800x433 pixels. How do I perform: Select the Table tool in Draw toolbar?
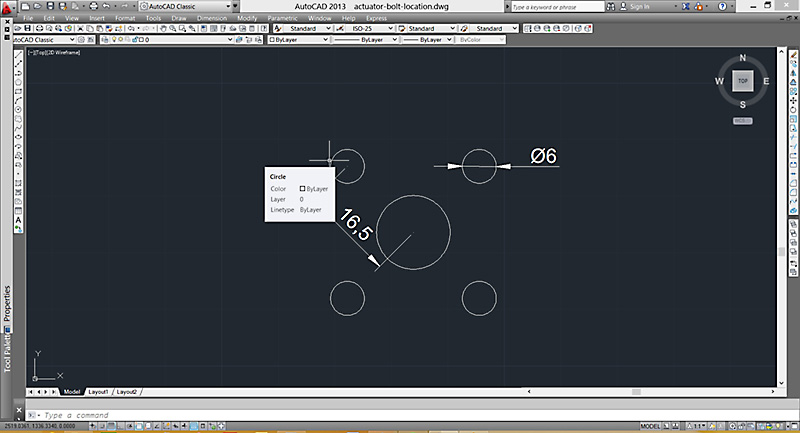[18, 211]
